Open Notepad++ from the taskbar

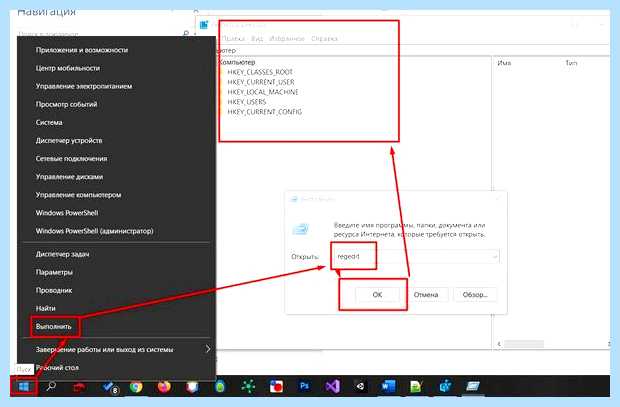point(416,386)
